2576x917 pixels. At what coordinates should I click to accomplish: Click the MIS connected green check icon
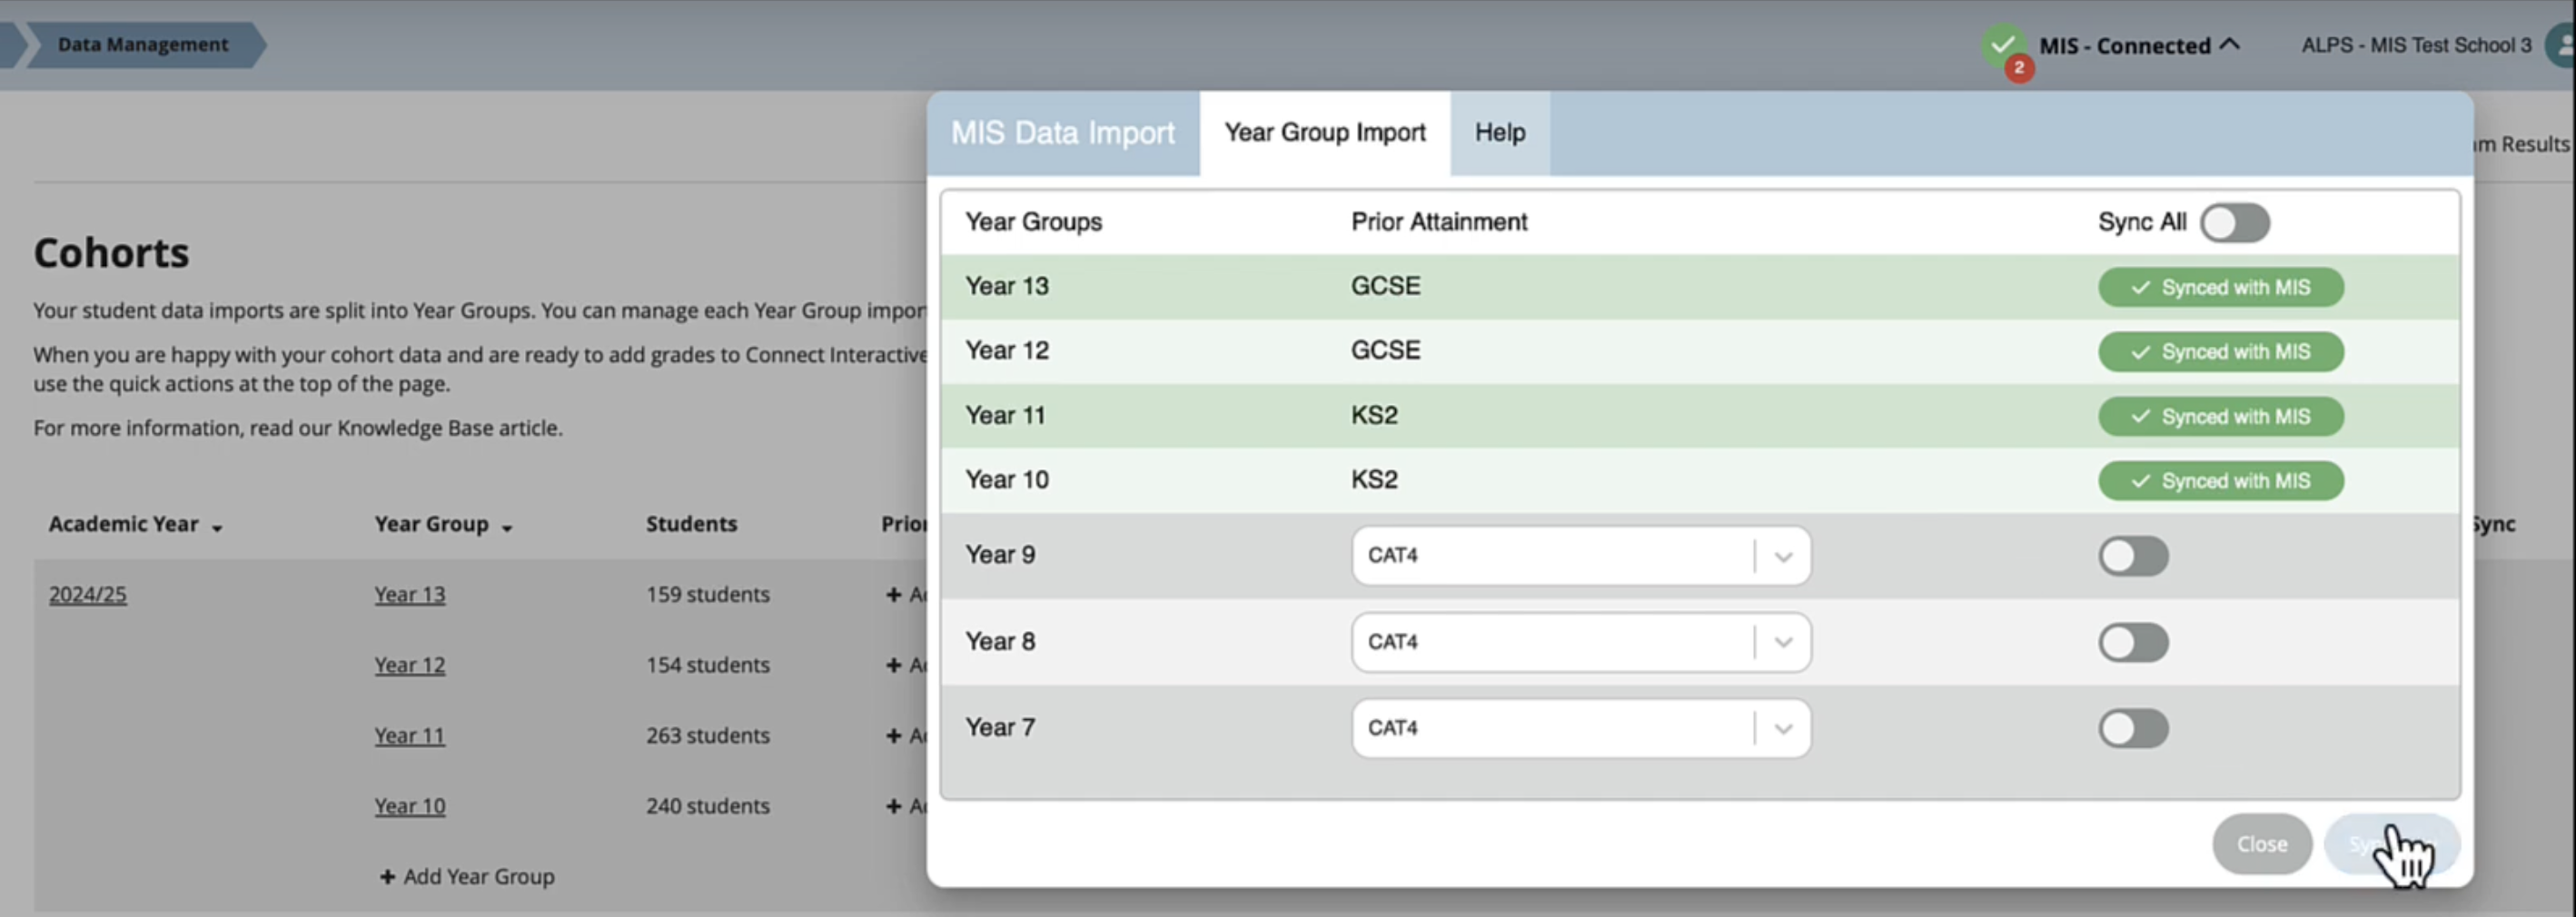[2002, 44]
